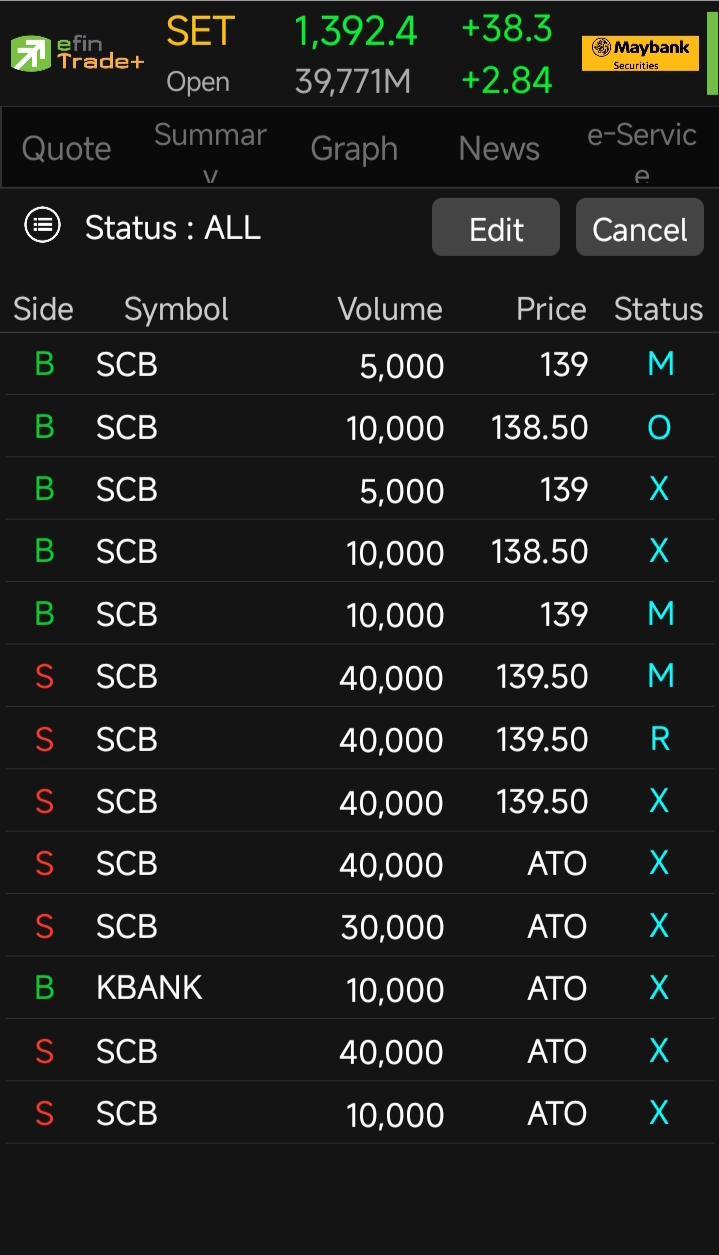The width and height of the screenshot is (719, 1255).
Task: Click the Symbol column header
Action: click(x=176, y=310)
